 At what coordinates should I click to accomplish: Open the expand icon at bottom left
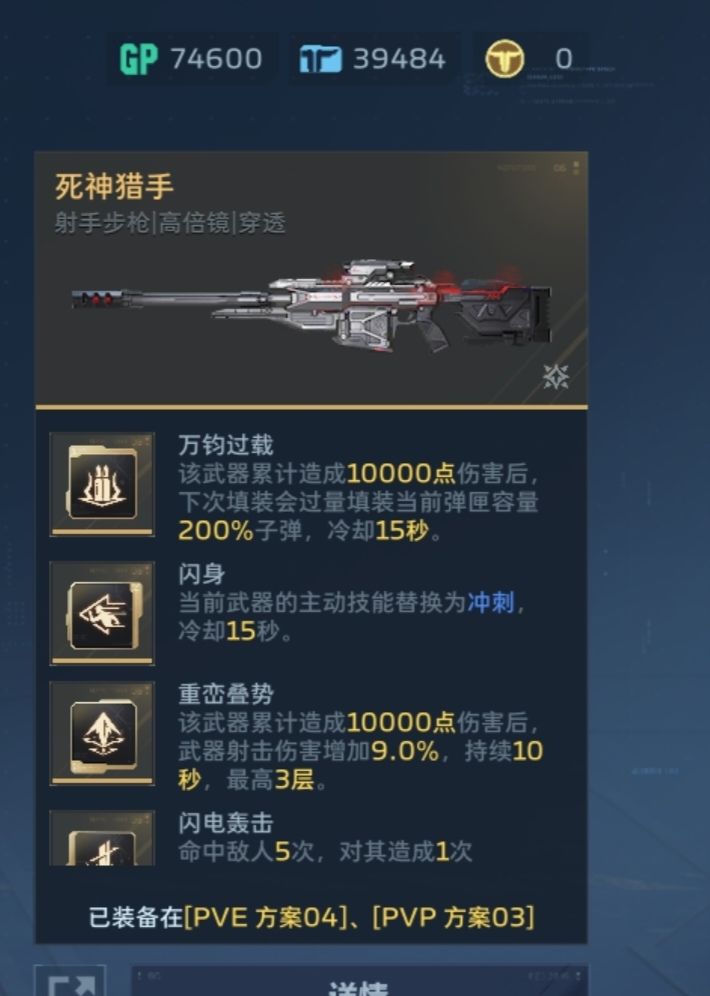pos(70,981)
